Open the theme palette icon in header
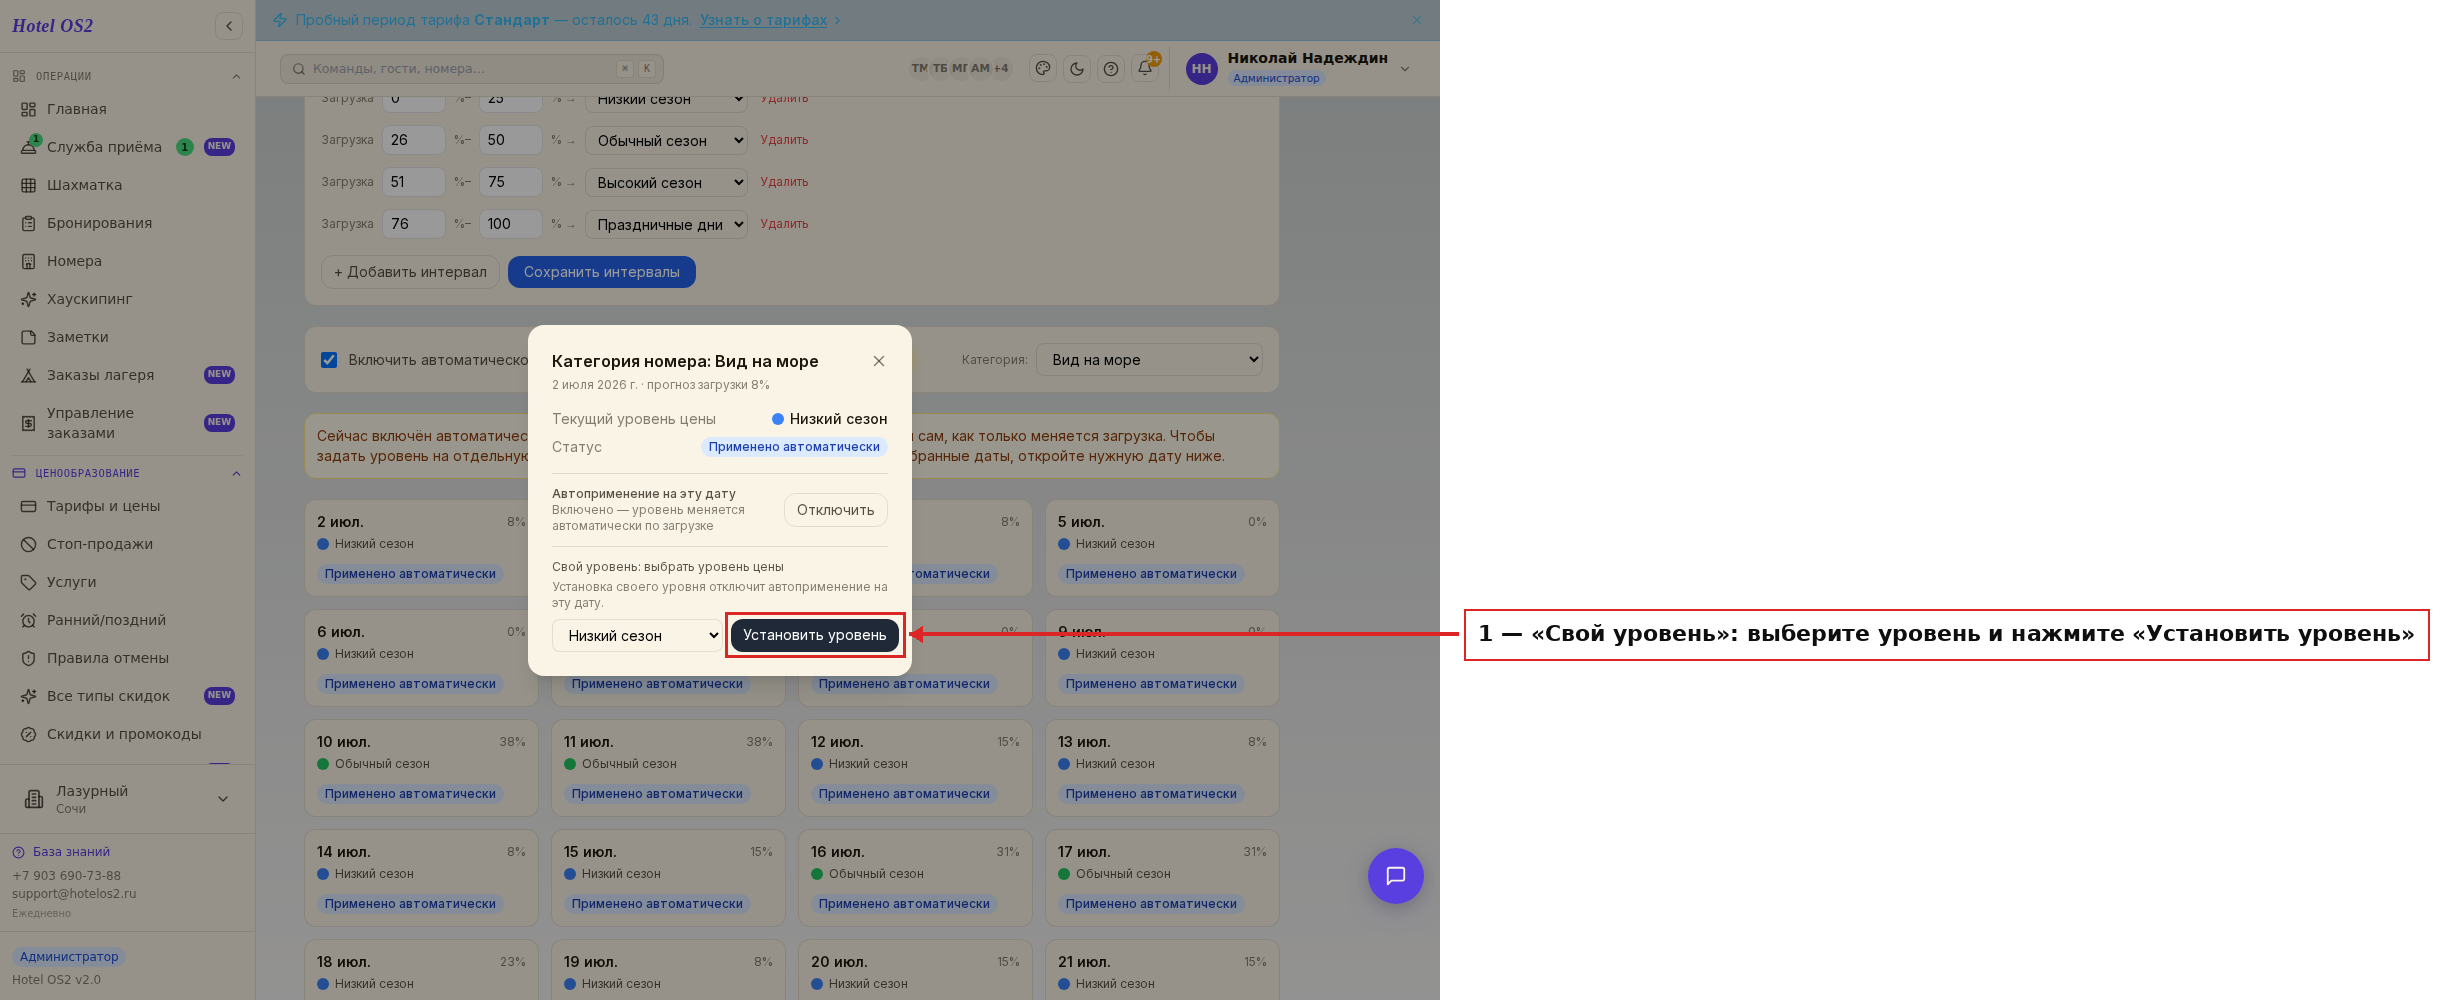Image resolution: width=2453 pixels, height=1000 pixels. tap(1043, 69)
